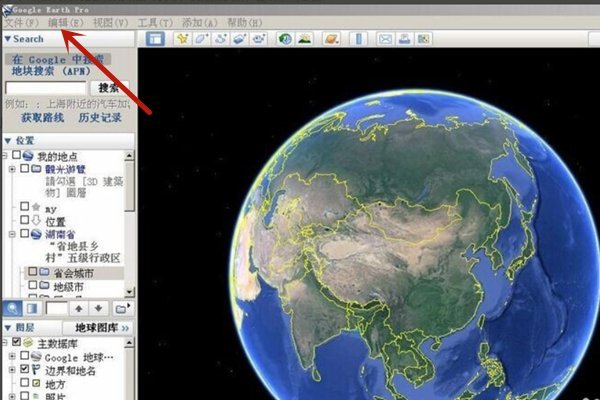Viewport: 600px width, 400px height.
Task: Click View in Google Maps icon
Action: pyautogui.click(x=423, y=39)
